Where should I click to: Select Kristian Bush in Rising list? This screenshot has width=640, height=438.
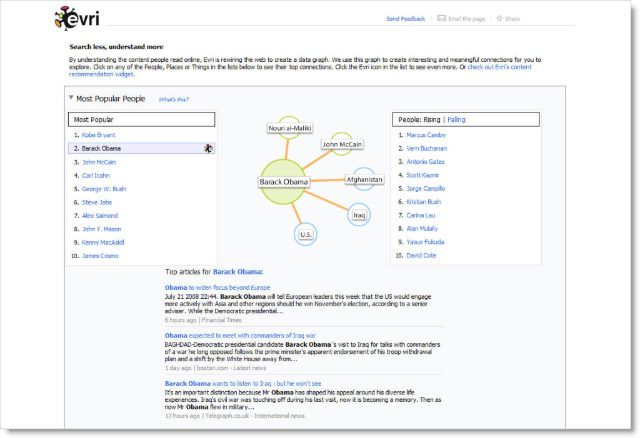pyautogui.click(x=424, y=202)
